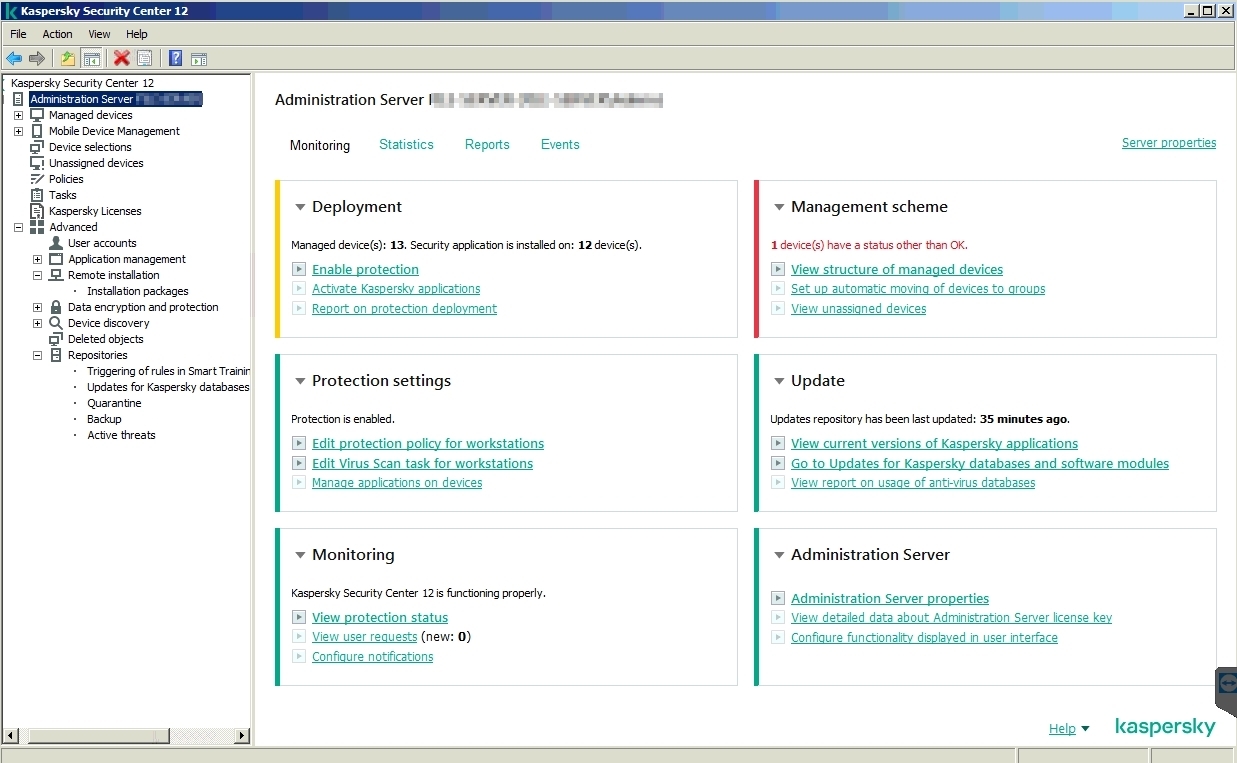The image size is (1237, 763).
Task: Click the Tasks clipboard icon
Action: [37, 195]
